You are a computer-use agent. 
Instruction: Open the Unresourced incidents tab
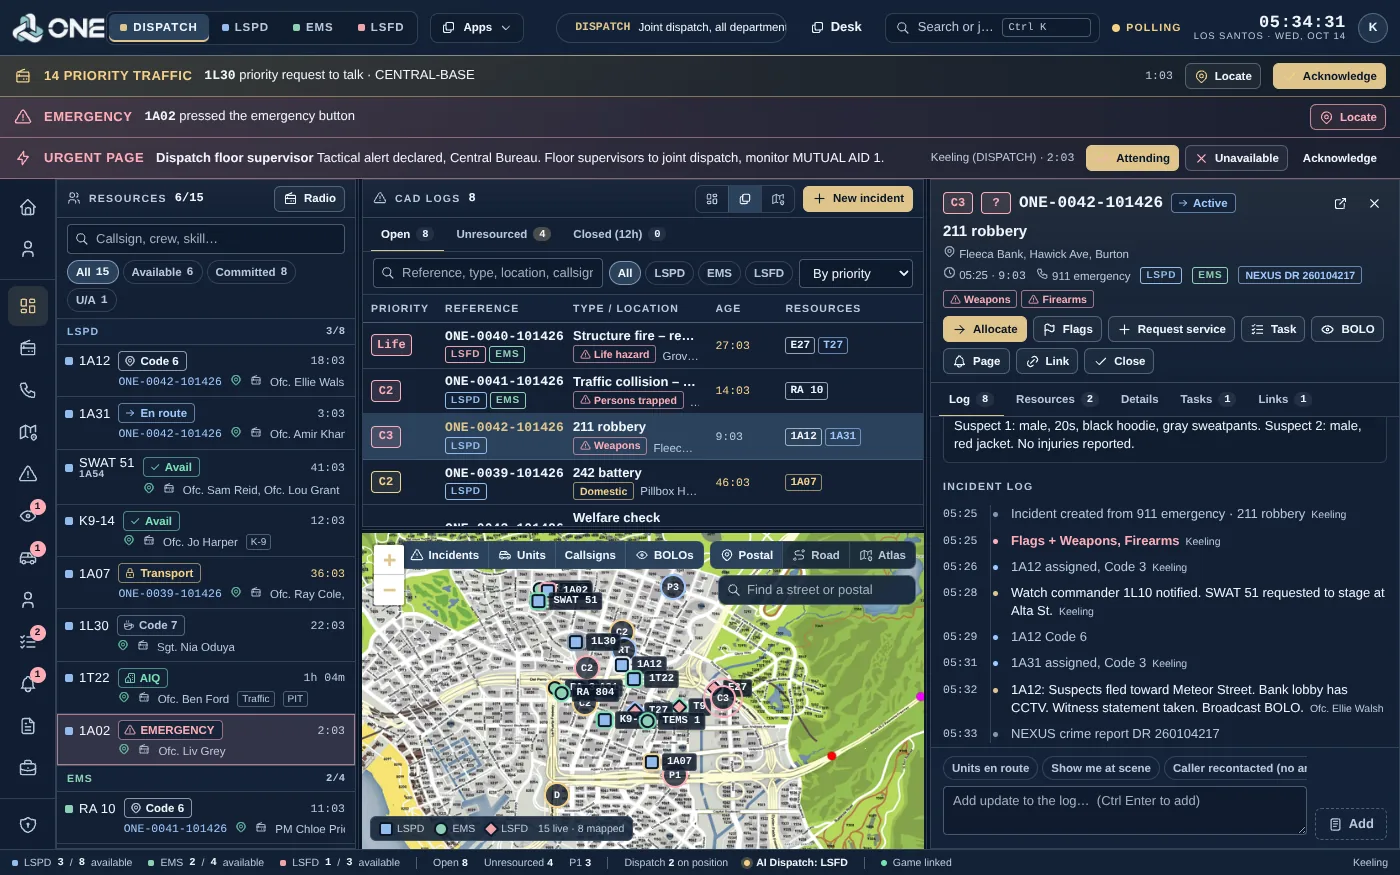click(x=503, y=234)
